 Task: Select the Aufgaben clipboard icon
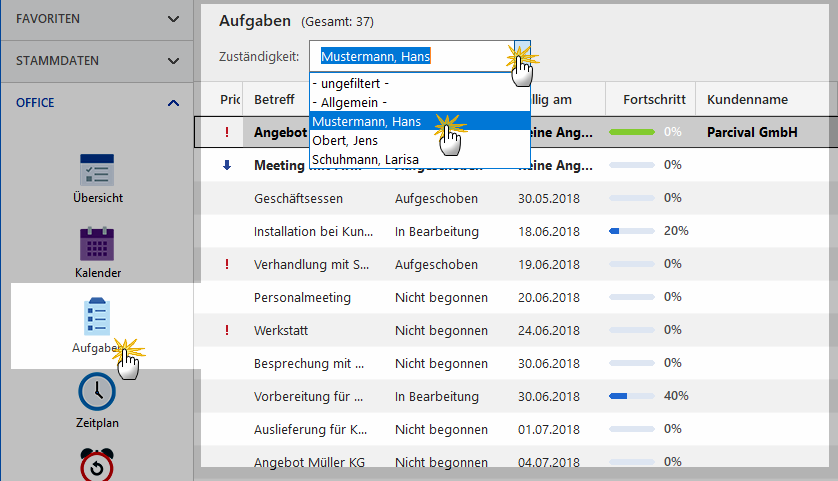click(x=97, y=316)
